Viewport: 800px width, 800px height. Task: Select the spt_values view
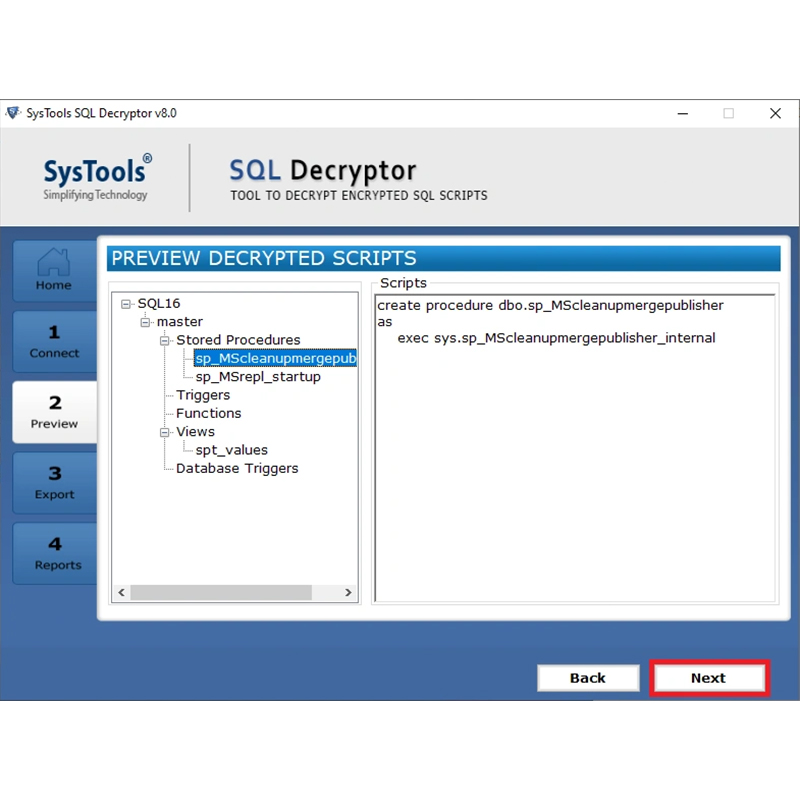232,451
